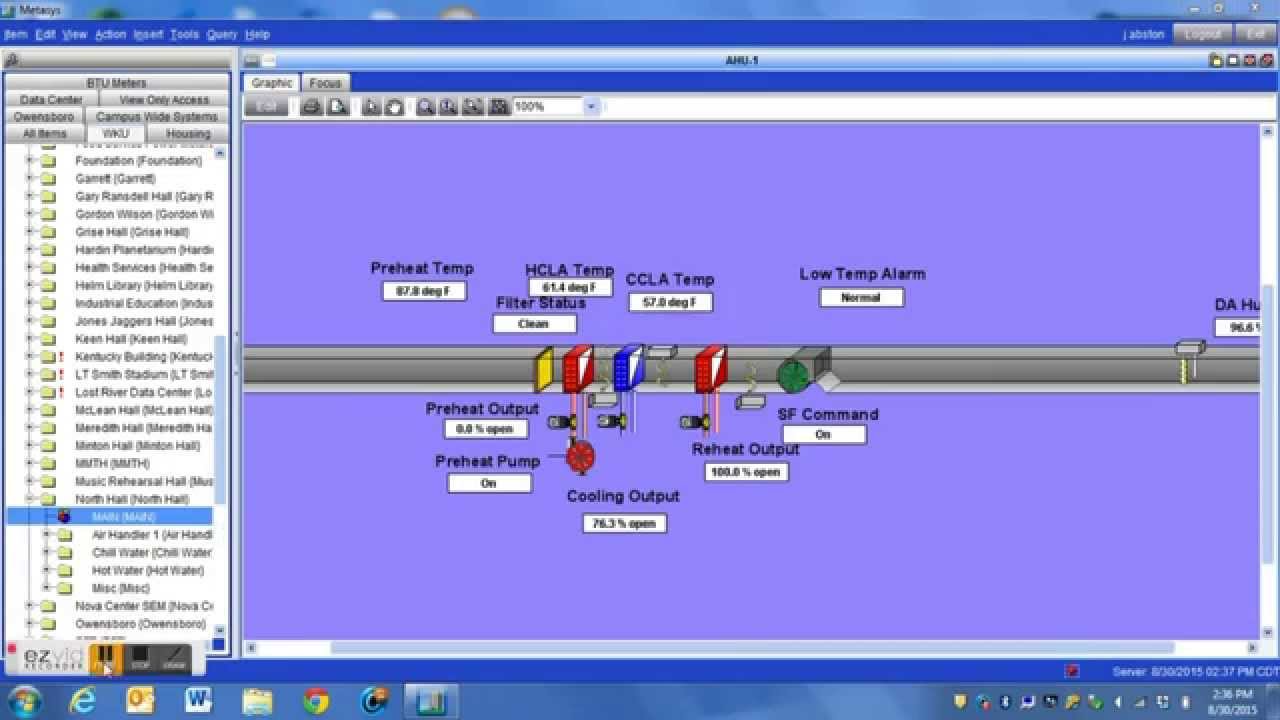The height and width of the screenshot is (720, 1280).
Task: Switch to the Graphic tab
Action: (x=272, y=83)
